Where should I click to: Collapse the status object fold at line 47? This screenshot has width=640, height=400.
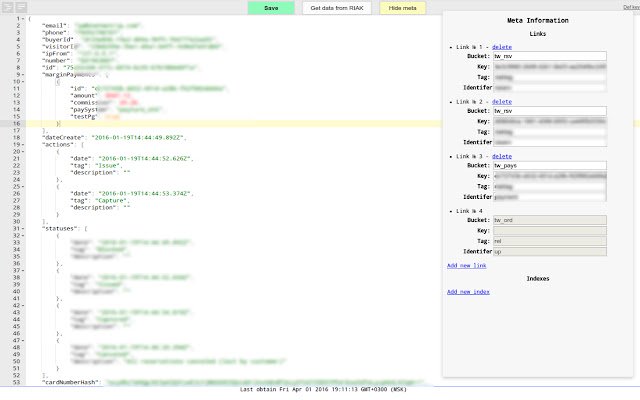click(23, 340)
